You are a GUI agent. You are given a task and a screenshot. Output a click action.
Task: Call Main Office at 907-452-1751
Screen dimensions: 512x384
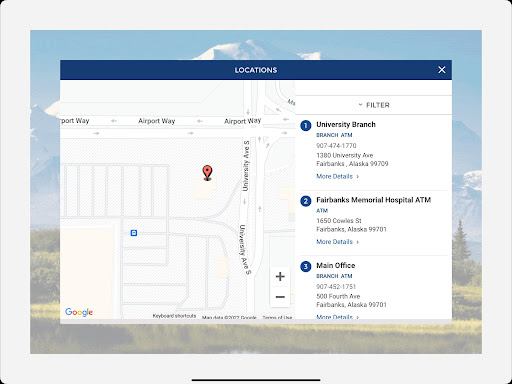336,287
